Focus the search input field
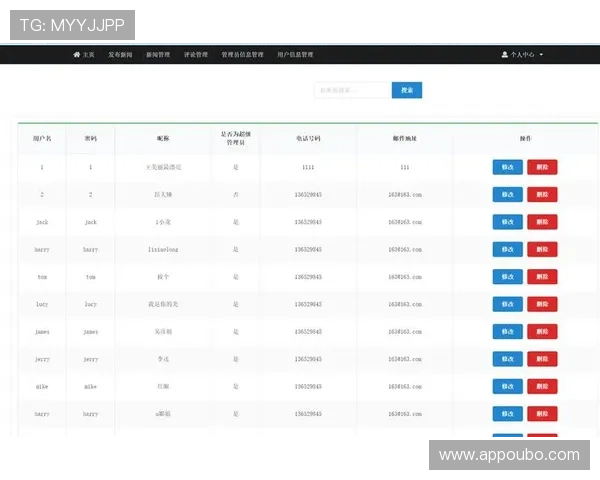 (x=353, y=90)
